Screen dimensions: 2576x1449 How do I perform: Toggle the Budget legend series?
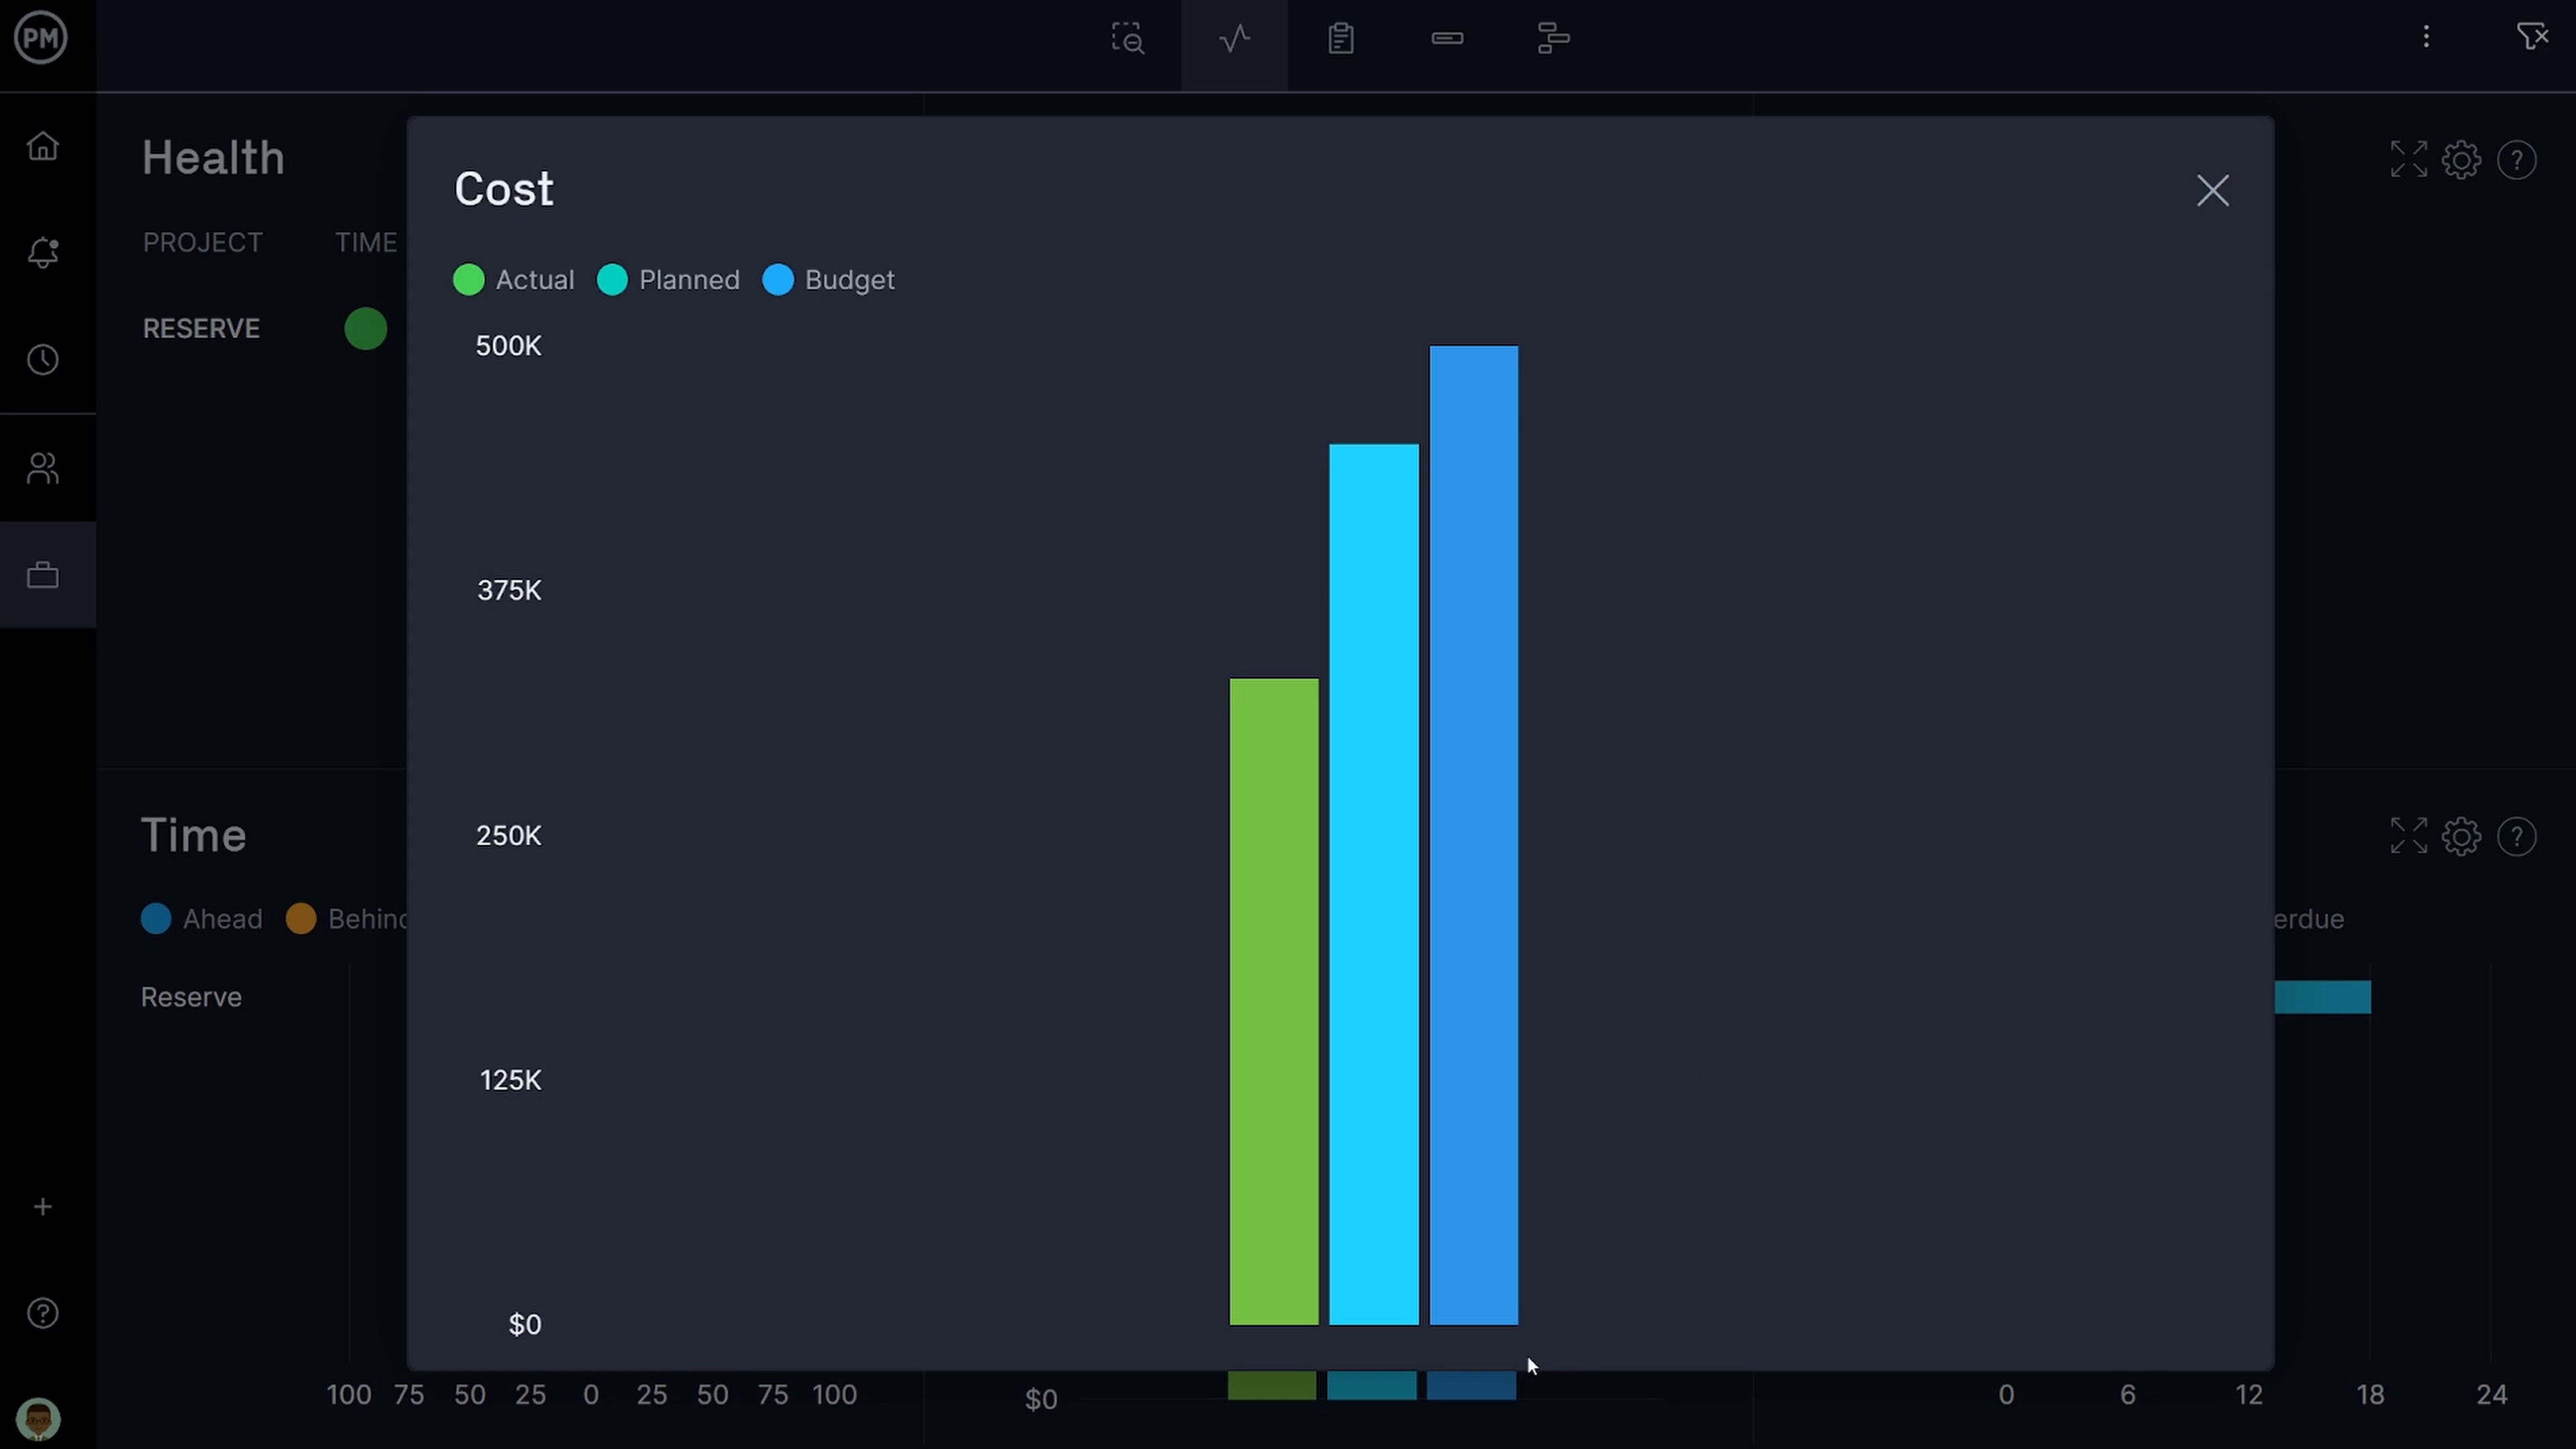829,280
